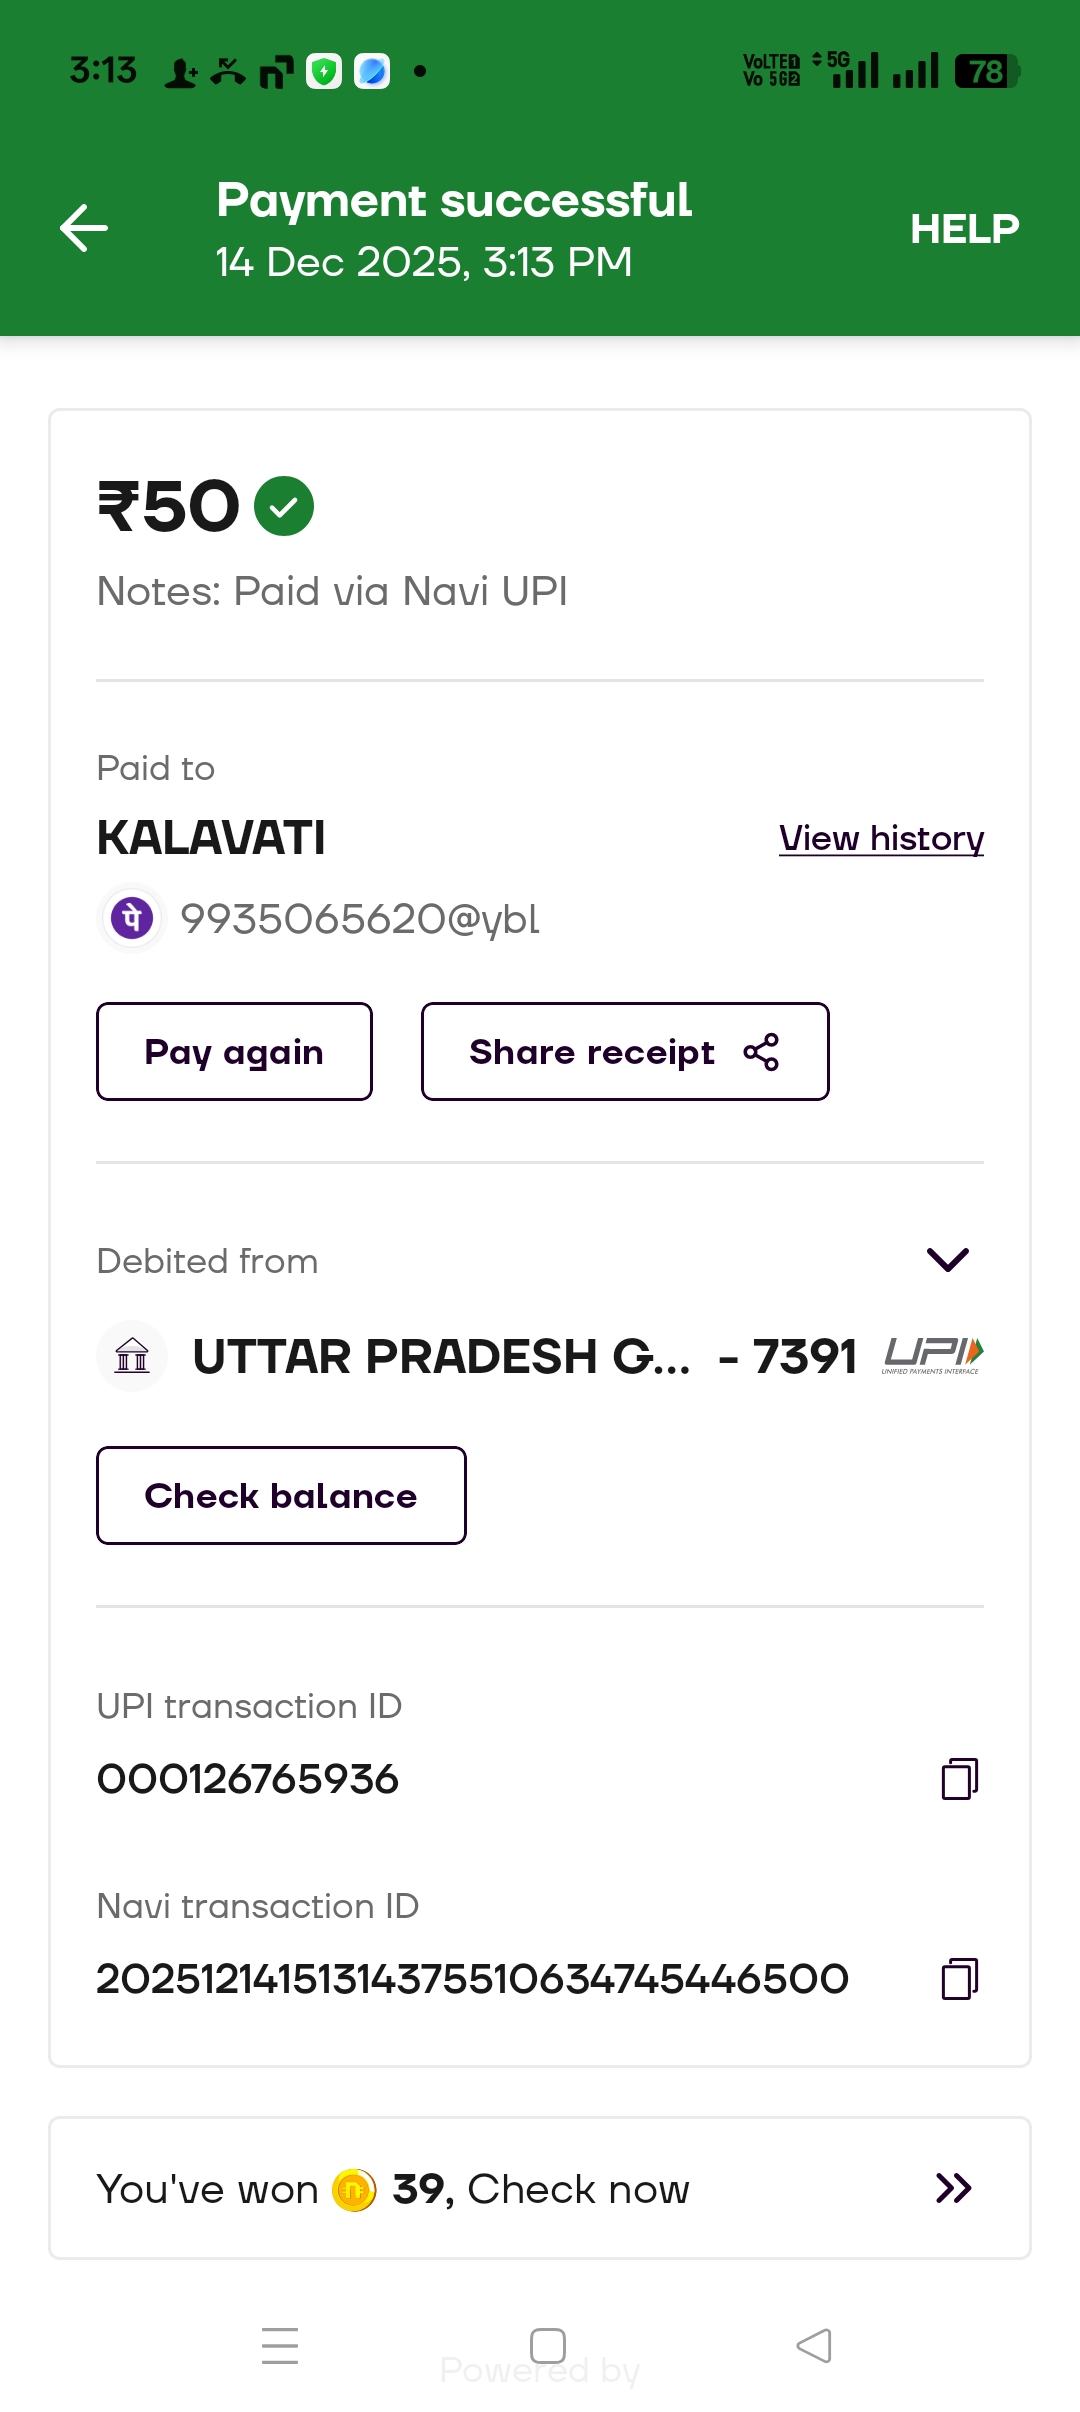The height and width of the screenshot is (2412, 1080).
Task: Expand the Debited from details chevron
Action: point(947,1259)
